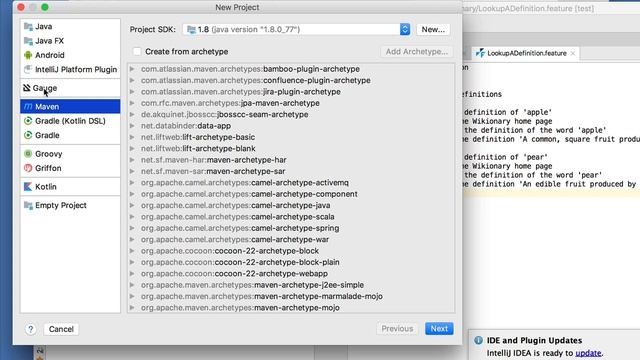The height and width of the screenshot is (360, 640).
Task: Expand bamboo-plugin-archetype entry
Action: pos(132,69)
